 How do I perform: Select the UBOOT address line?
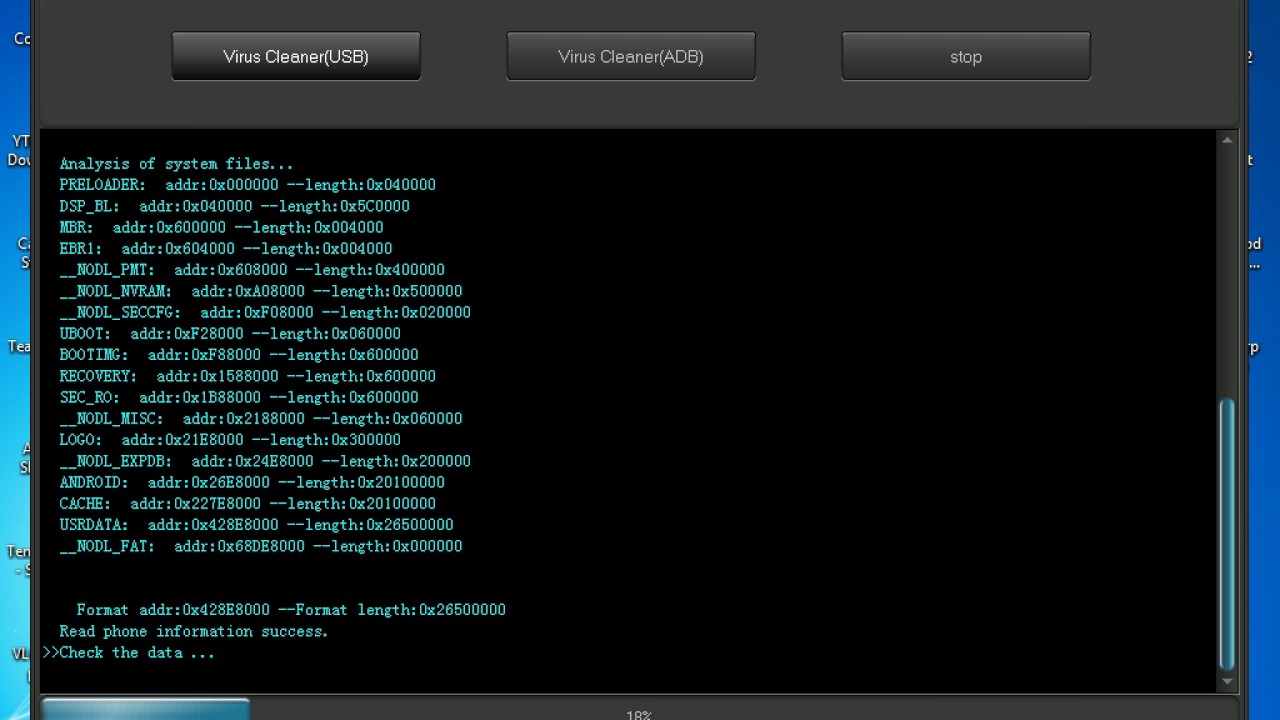pos(230,334)
